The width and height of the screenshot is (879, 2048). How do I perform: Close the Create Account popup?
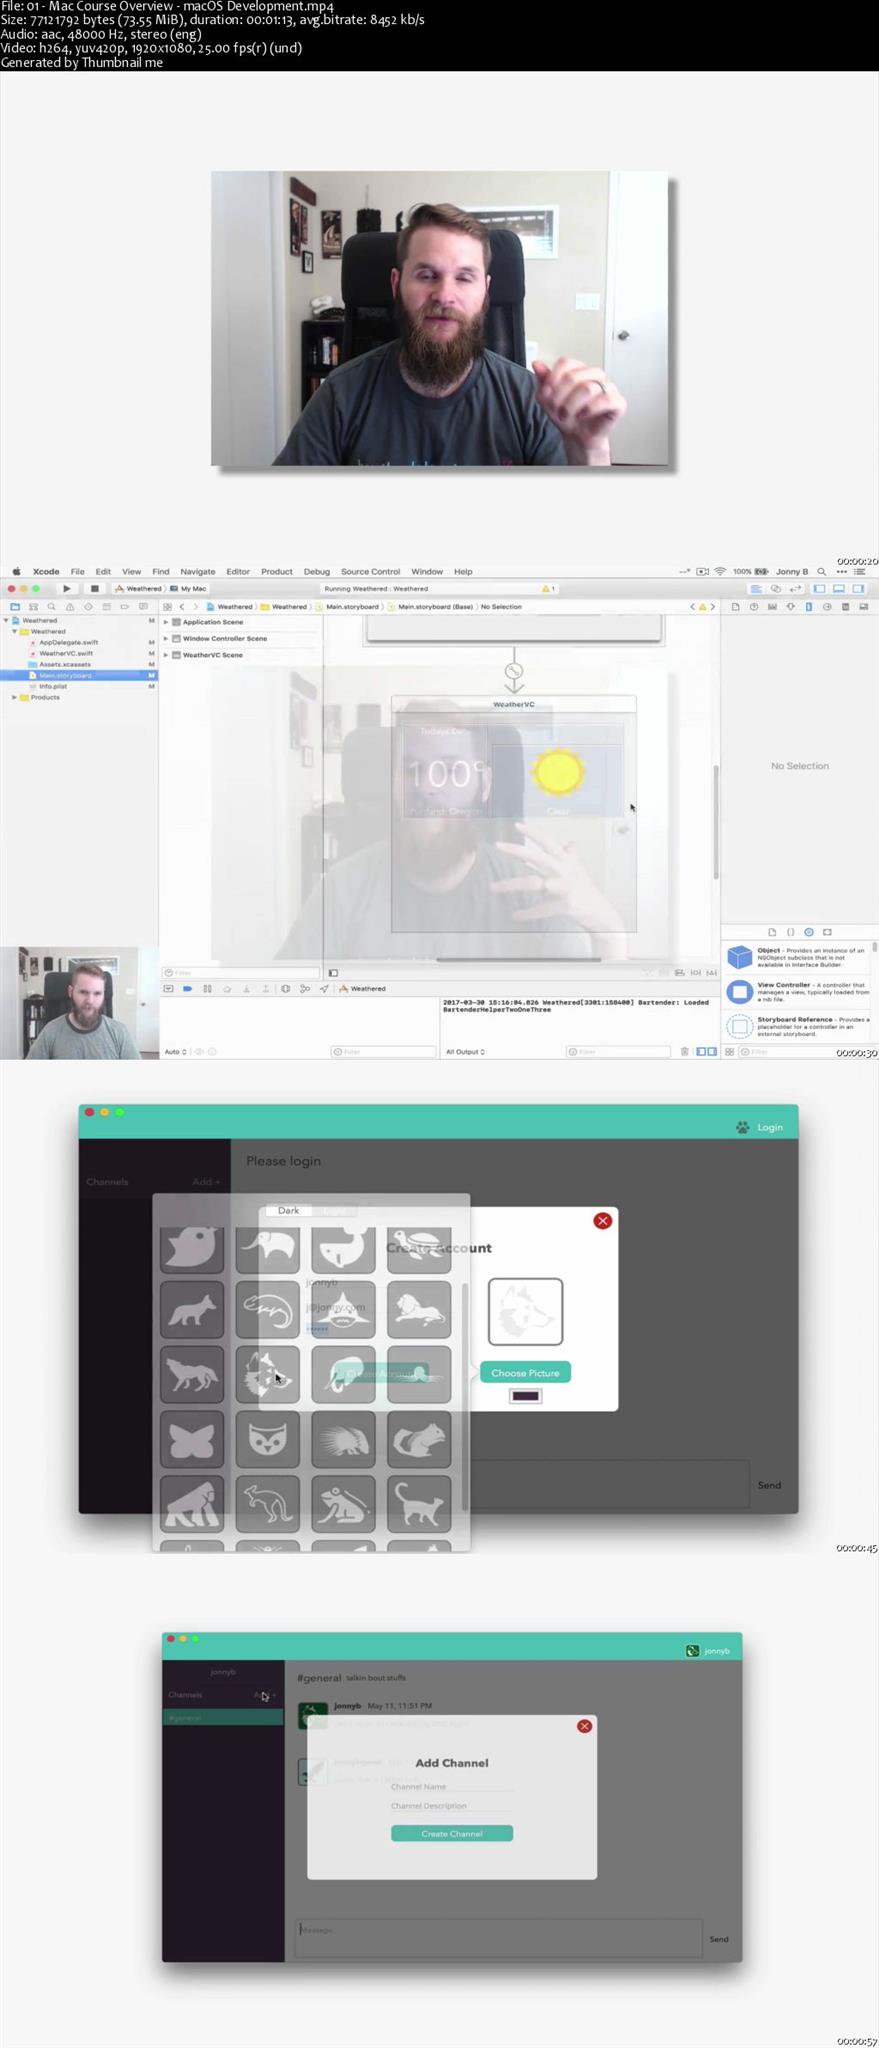(602, 1220)
